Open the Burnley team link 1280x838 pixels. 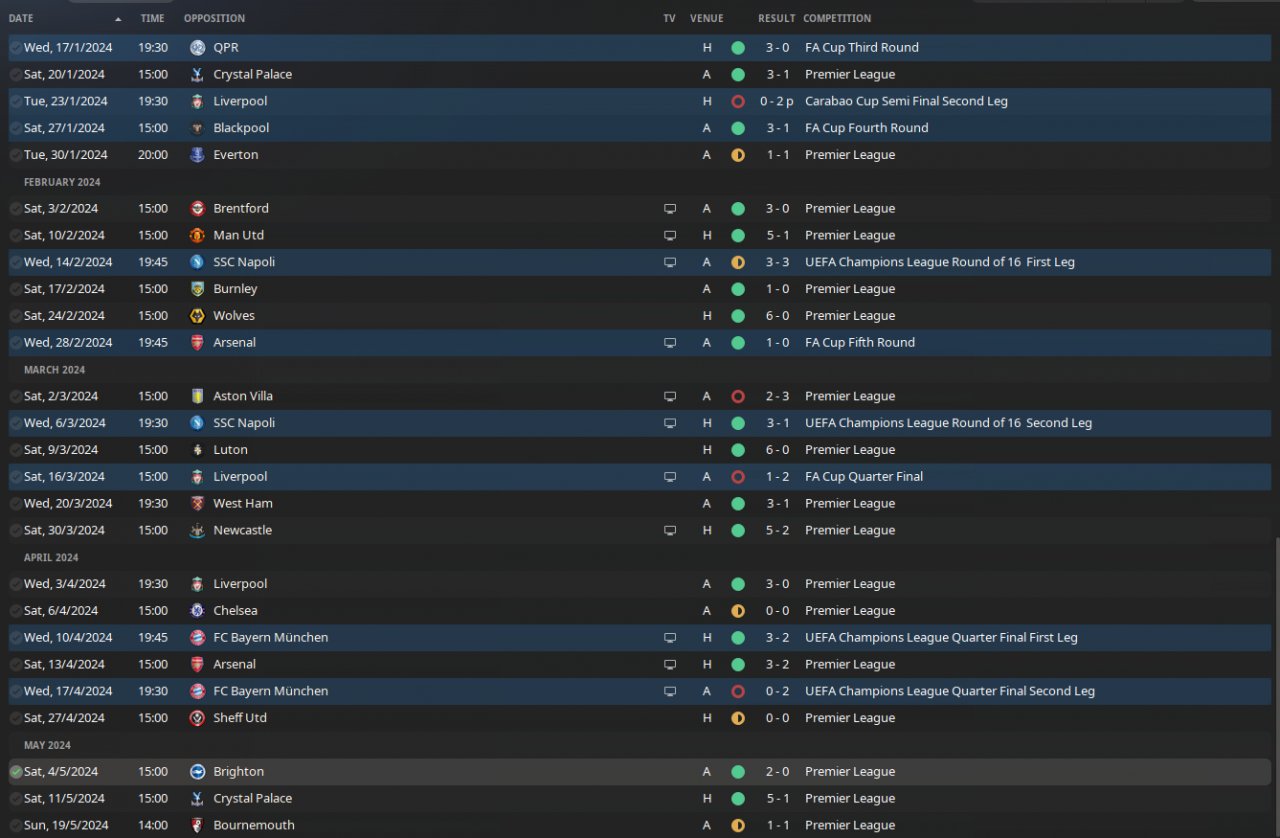point(235,289)
